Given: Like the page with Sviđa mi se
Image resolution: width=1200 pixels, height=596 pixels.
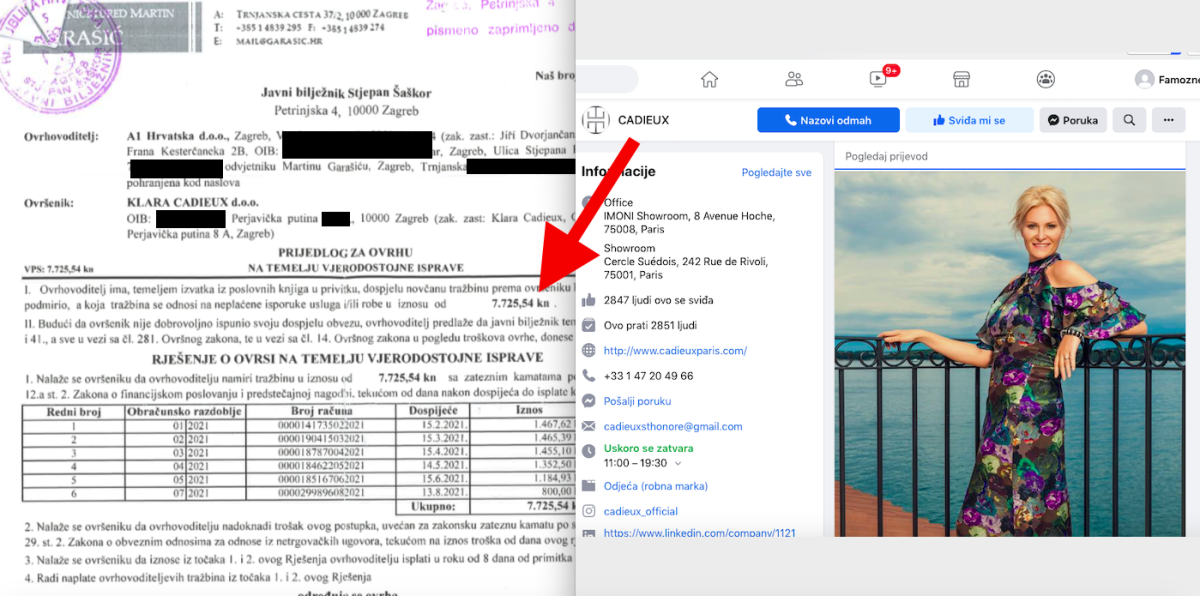Looking at the screenshot, I should point(969,120).
